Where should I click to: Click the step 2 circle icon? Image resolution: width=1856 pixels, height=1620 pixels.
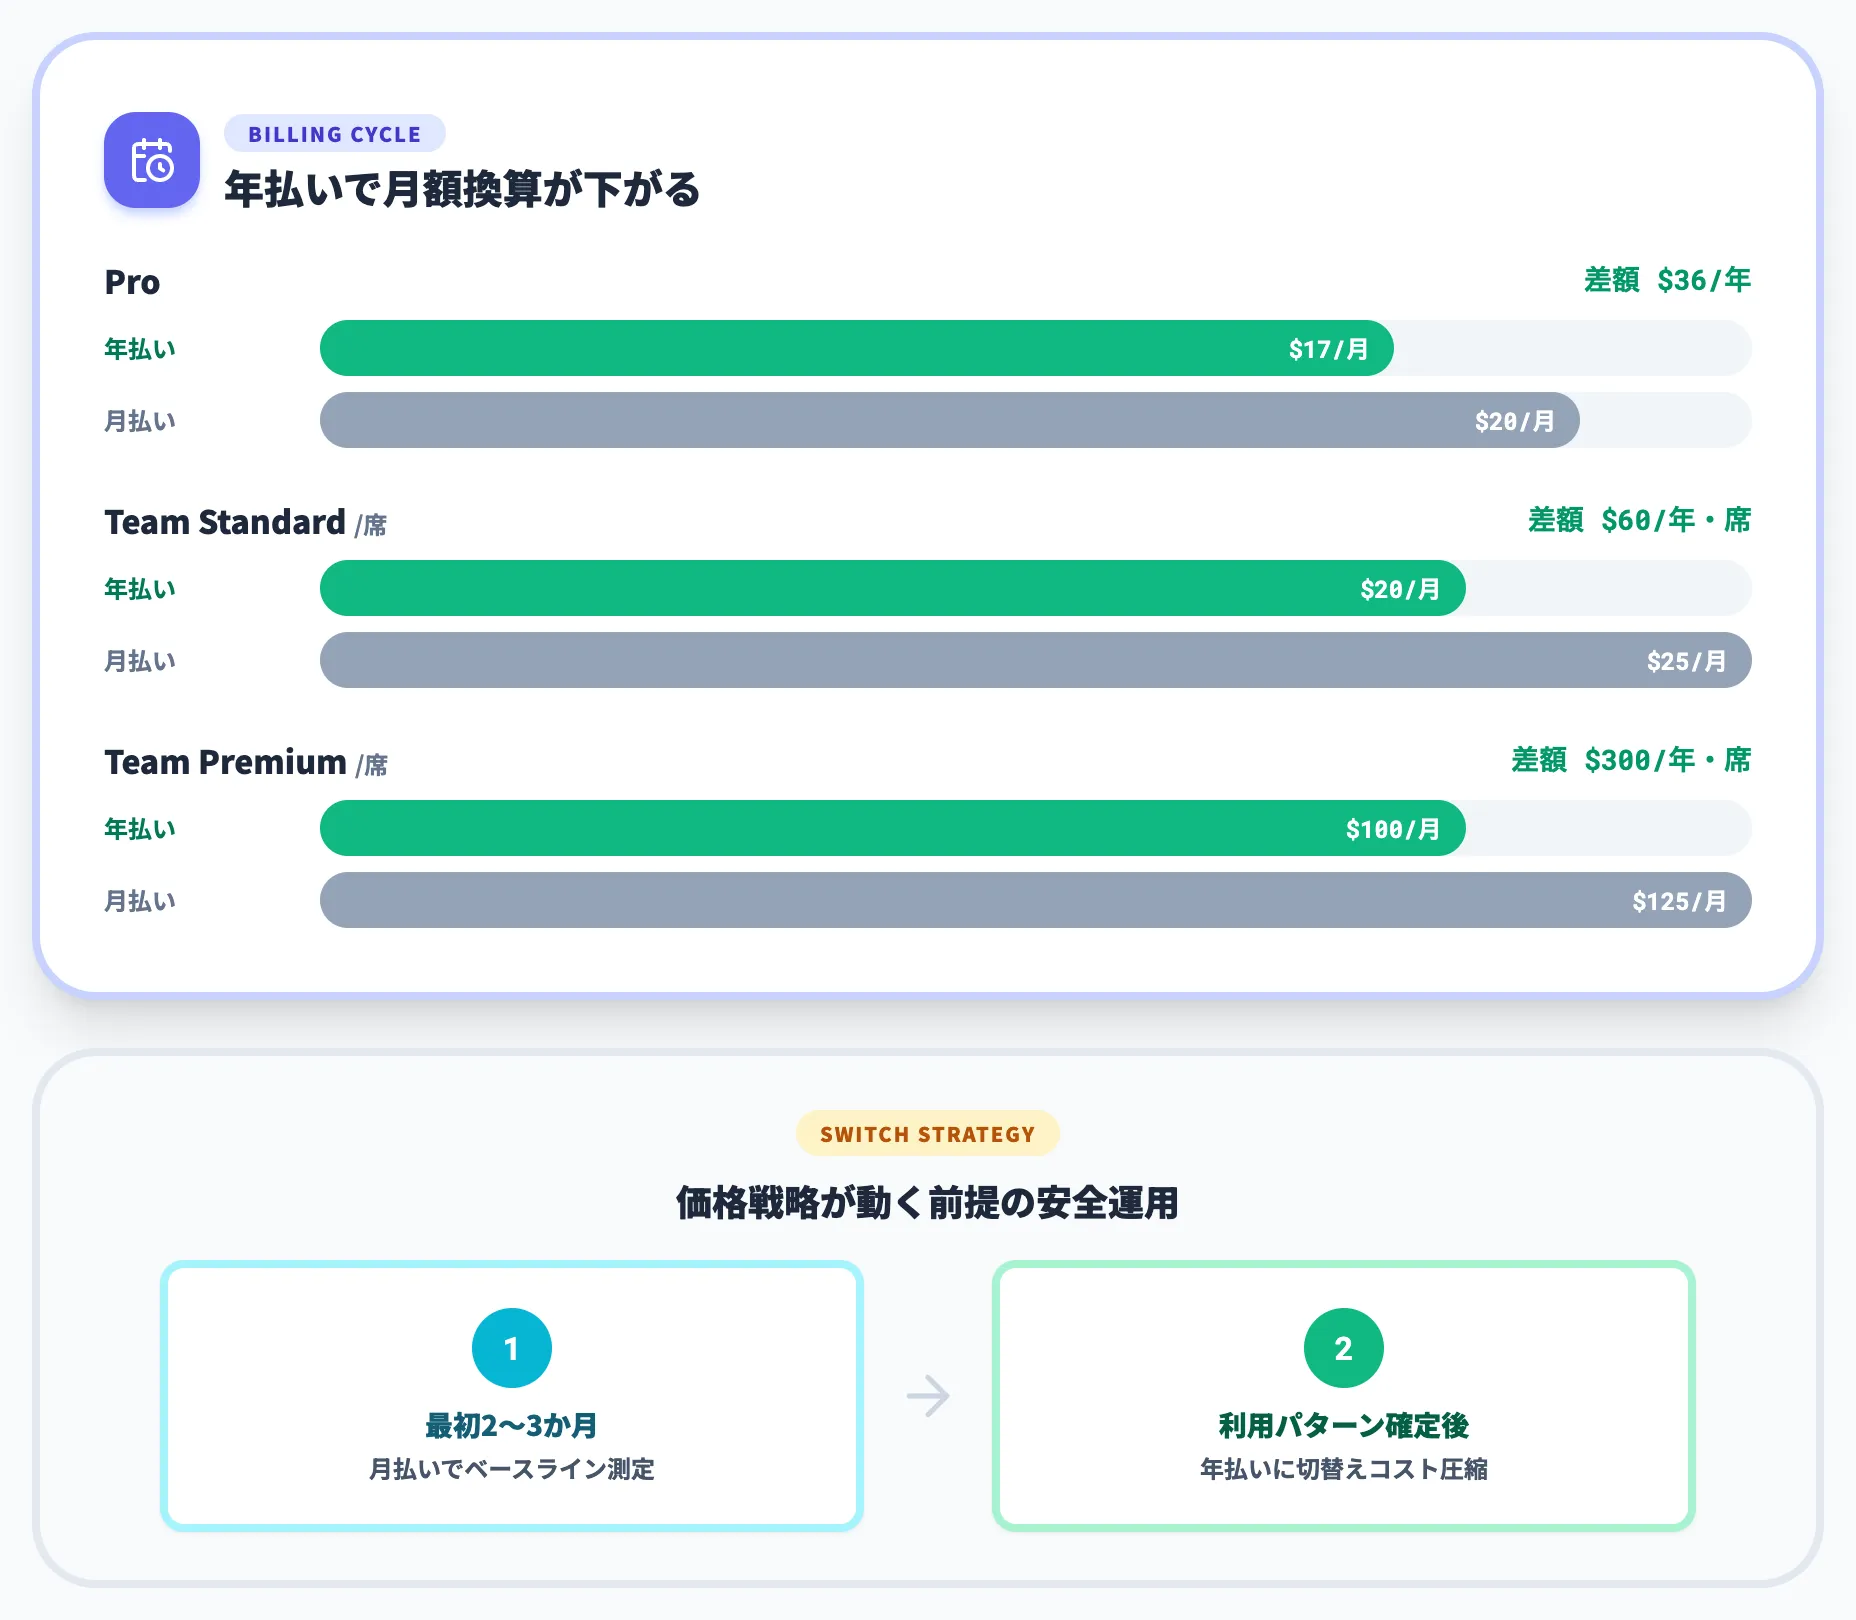point(1344,1348)
